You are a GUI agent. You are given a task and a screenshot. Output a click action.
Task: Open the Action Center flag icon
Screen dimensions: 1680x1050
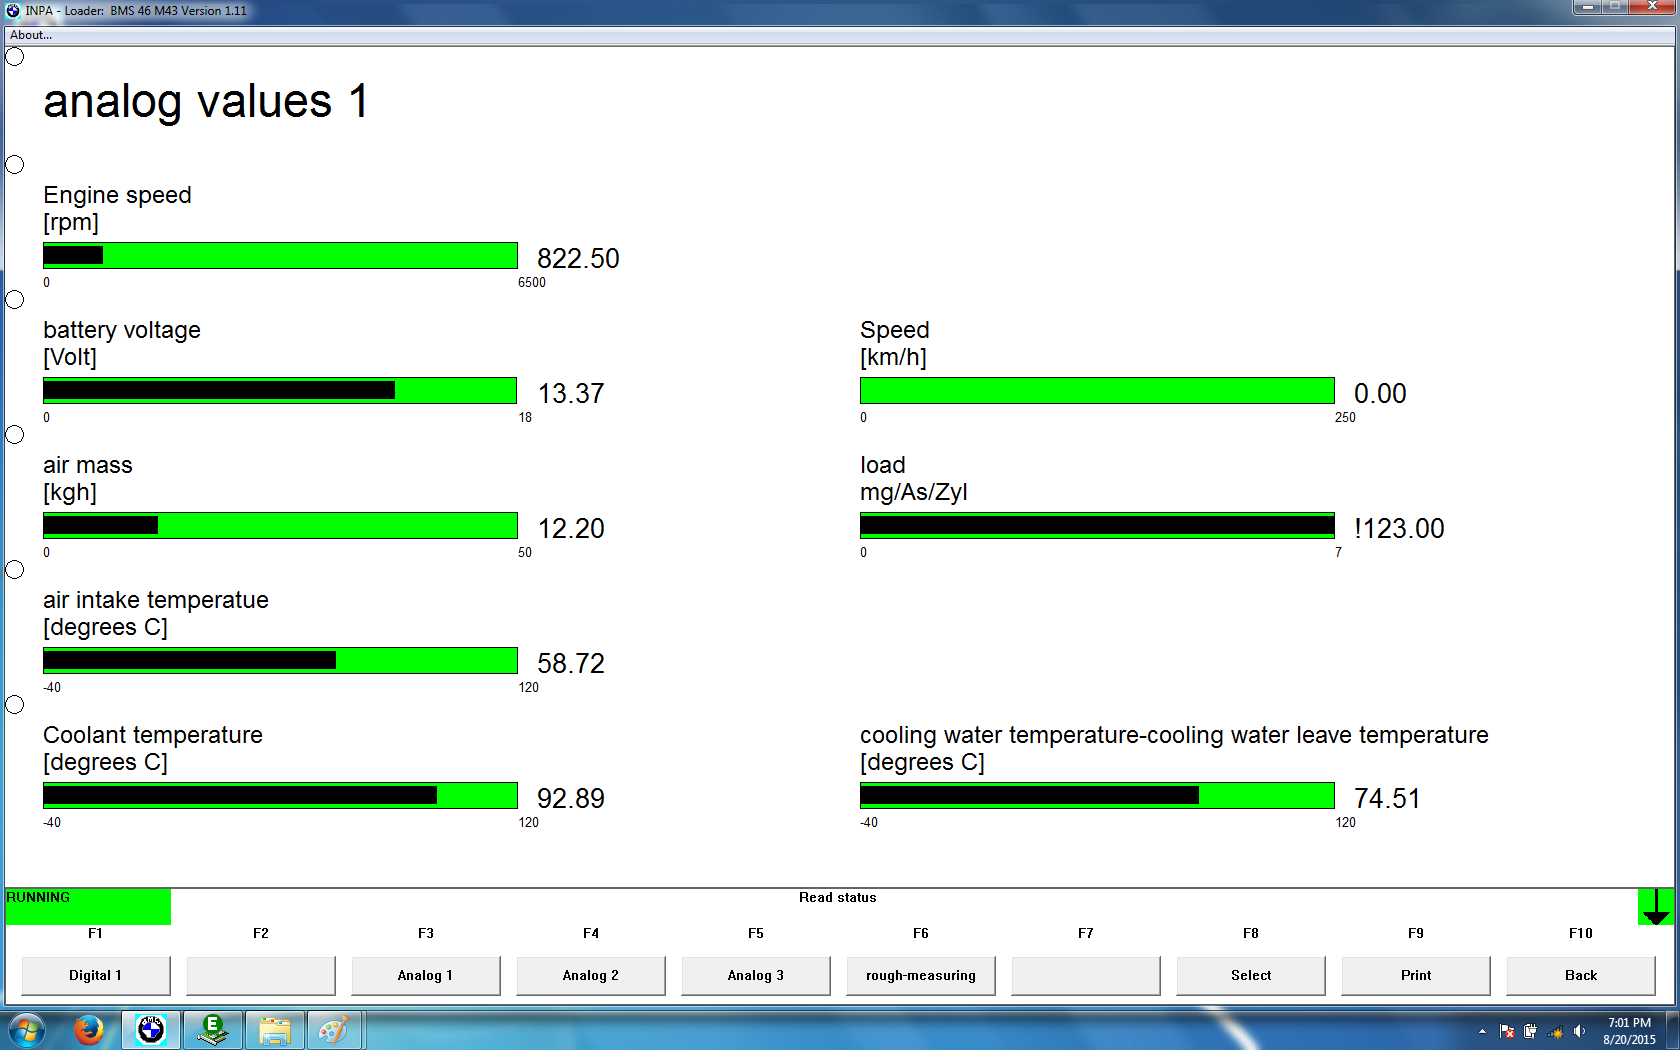click(1507, 1031)
